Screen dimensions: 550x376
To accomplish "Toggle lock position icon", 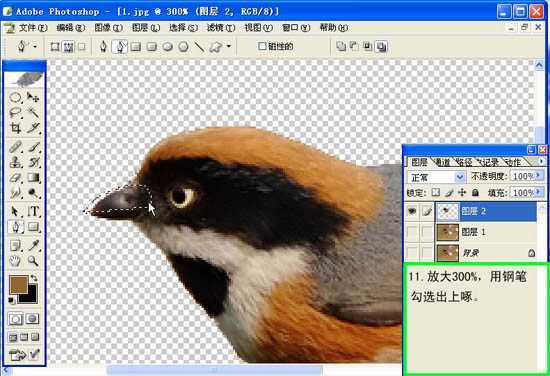I will click(462, 192).
